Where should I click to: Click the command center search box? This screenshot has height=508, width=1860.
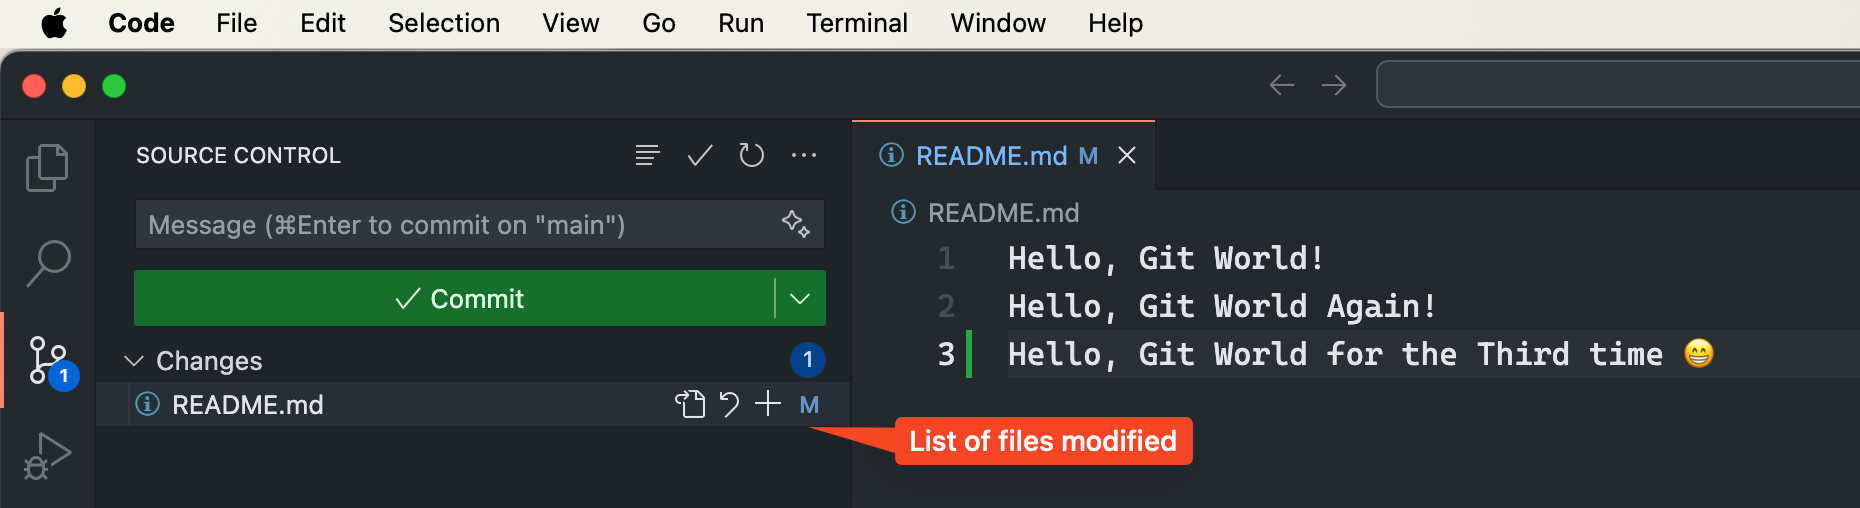click(x=1618, y=84)
